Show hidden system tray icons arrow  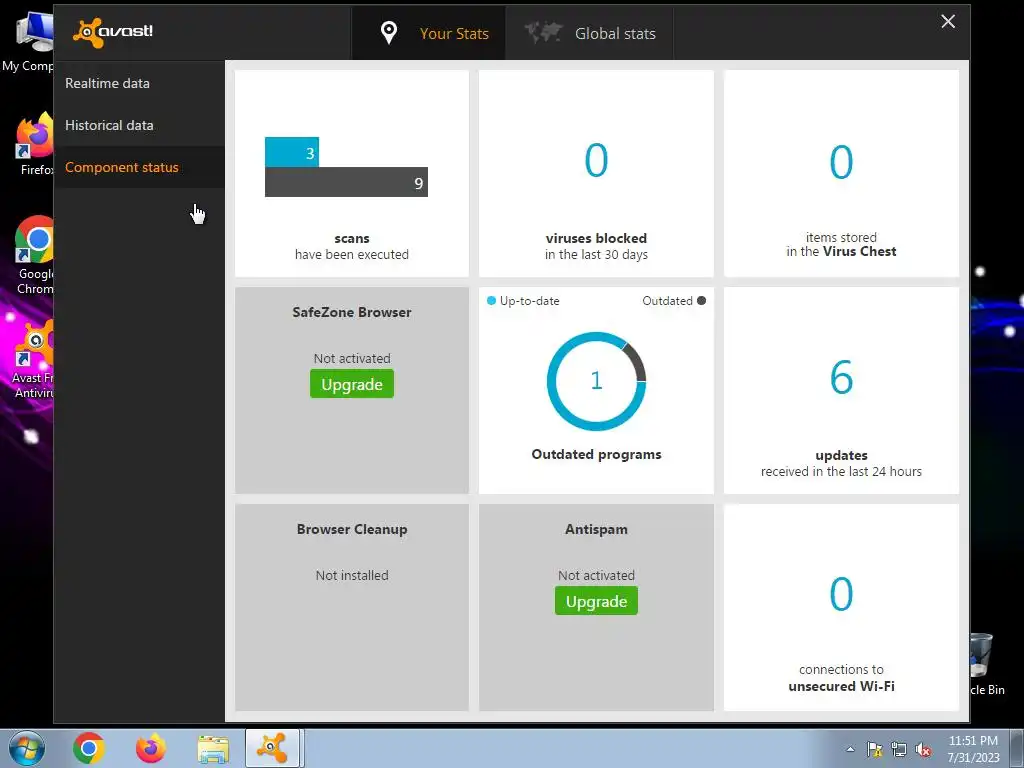pos(850,749)
